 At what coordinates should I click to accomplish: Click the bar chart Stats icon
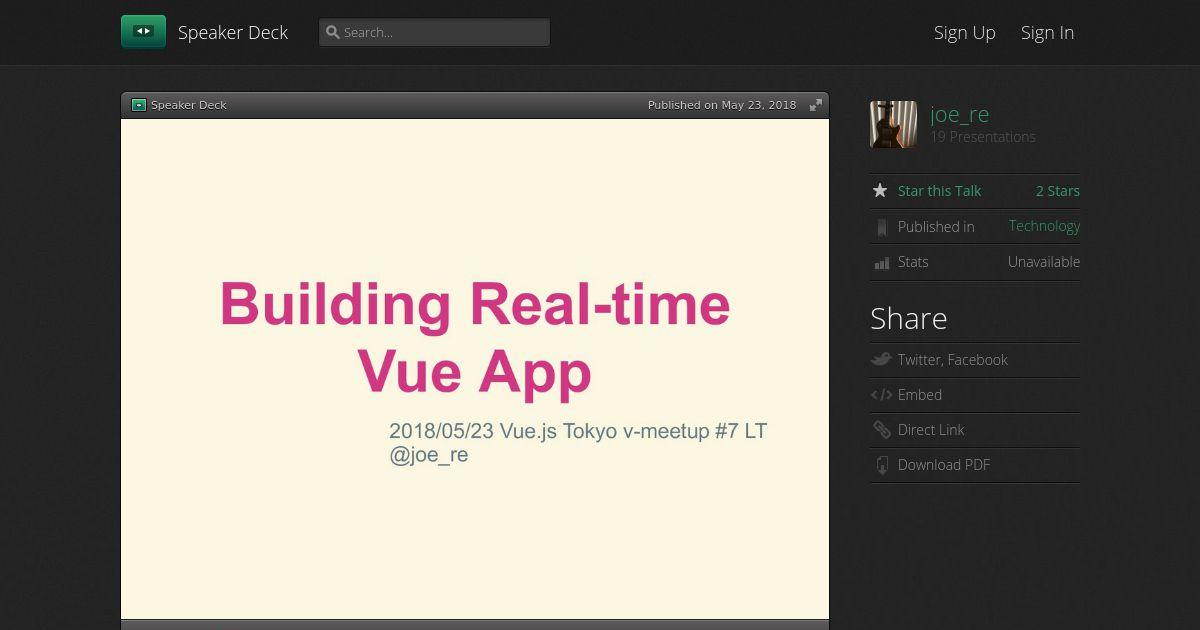point(881,263)
